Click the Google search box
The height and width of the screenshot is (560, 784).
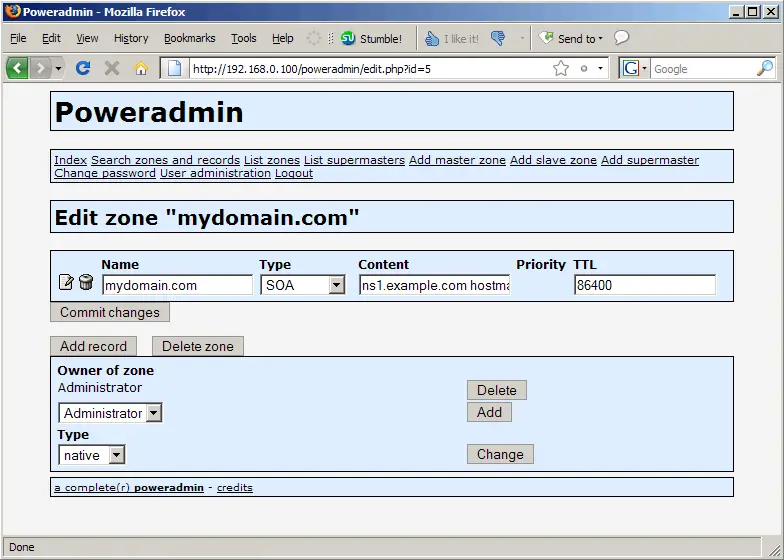702,68
